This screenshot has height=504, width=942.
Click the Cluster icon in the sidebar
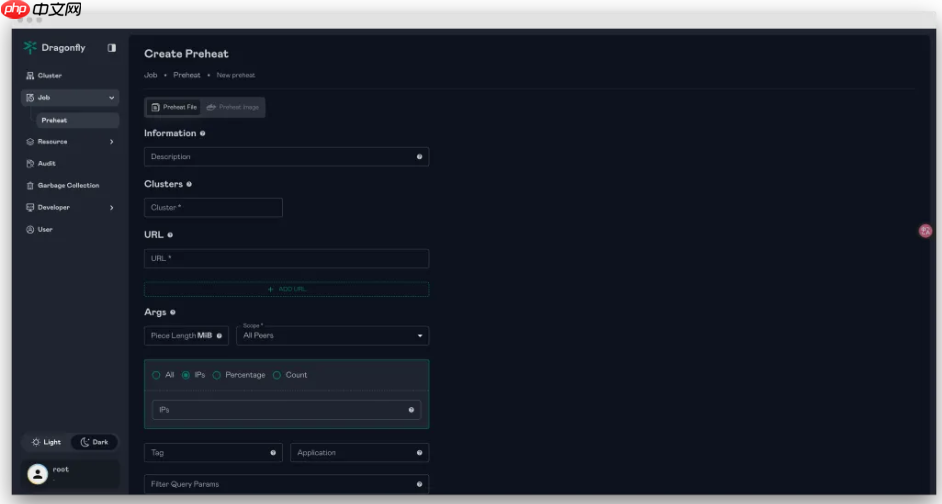point(30,76)
